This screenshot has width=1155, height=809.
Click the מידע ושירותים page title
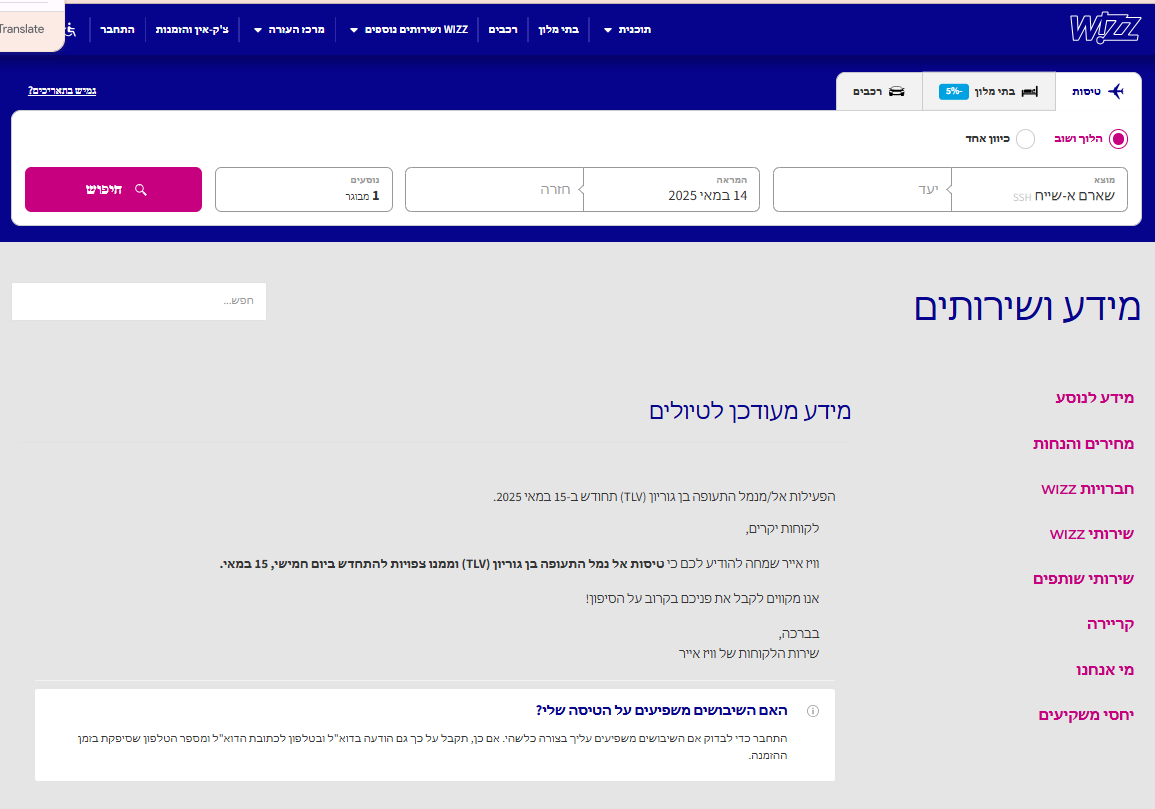1027,307
